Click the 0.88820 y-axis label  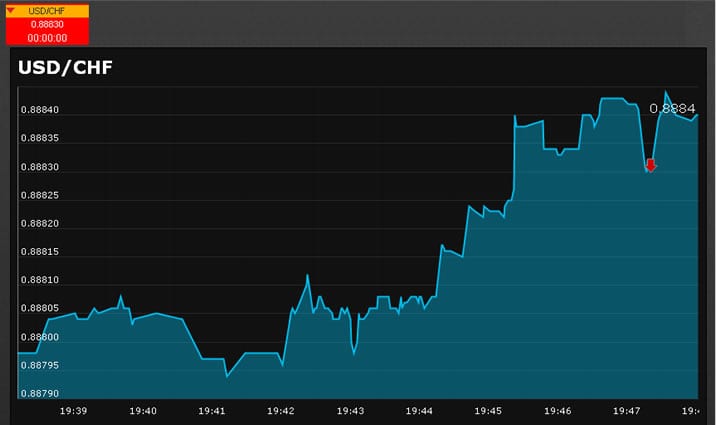pyautogui.click(x=40, y=224)
